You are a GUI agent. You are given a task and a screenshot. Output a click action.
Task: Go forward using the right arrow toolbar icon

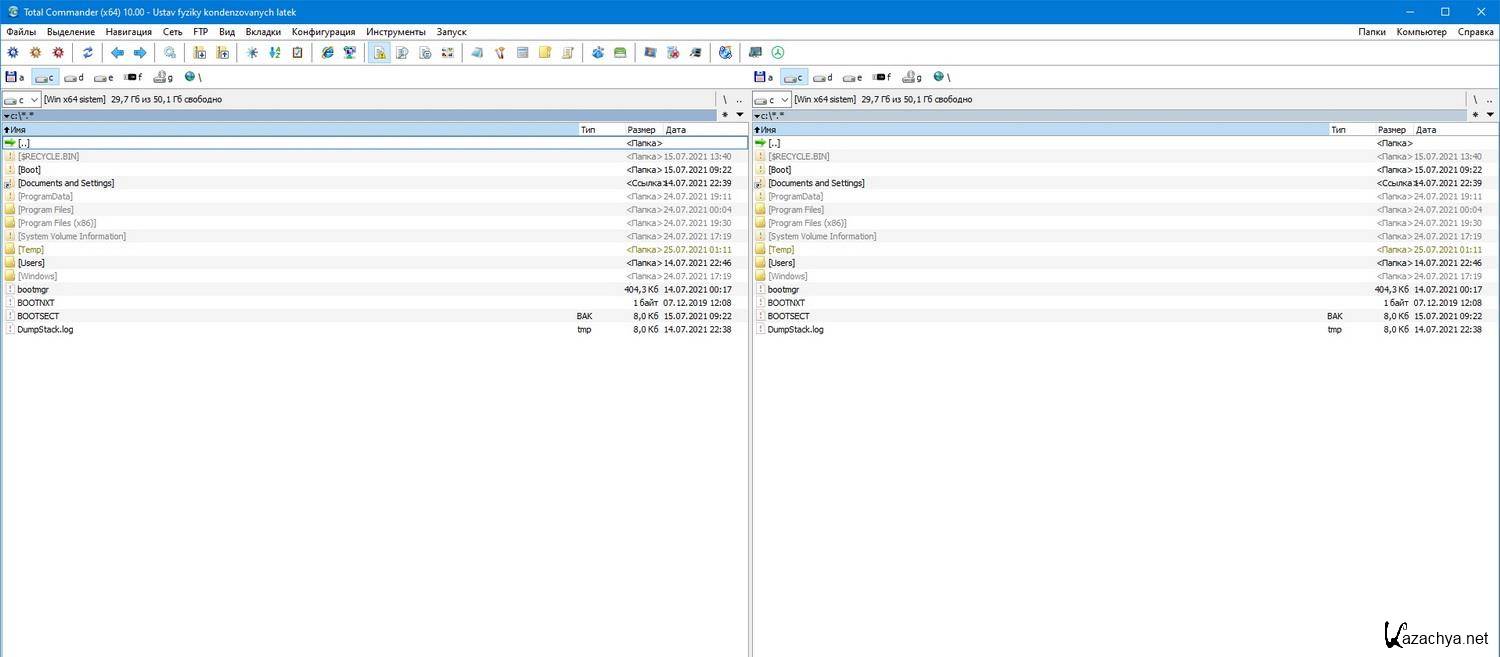[x=140, y=53]
